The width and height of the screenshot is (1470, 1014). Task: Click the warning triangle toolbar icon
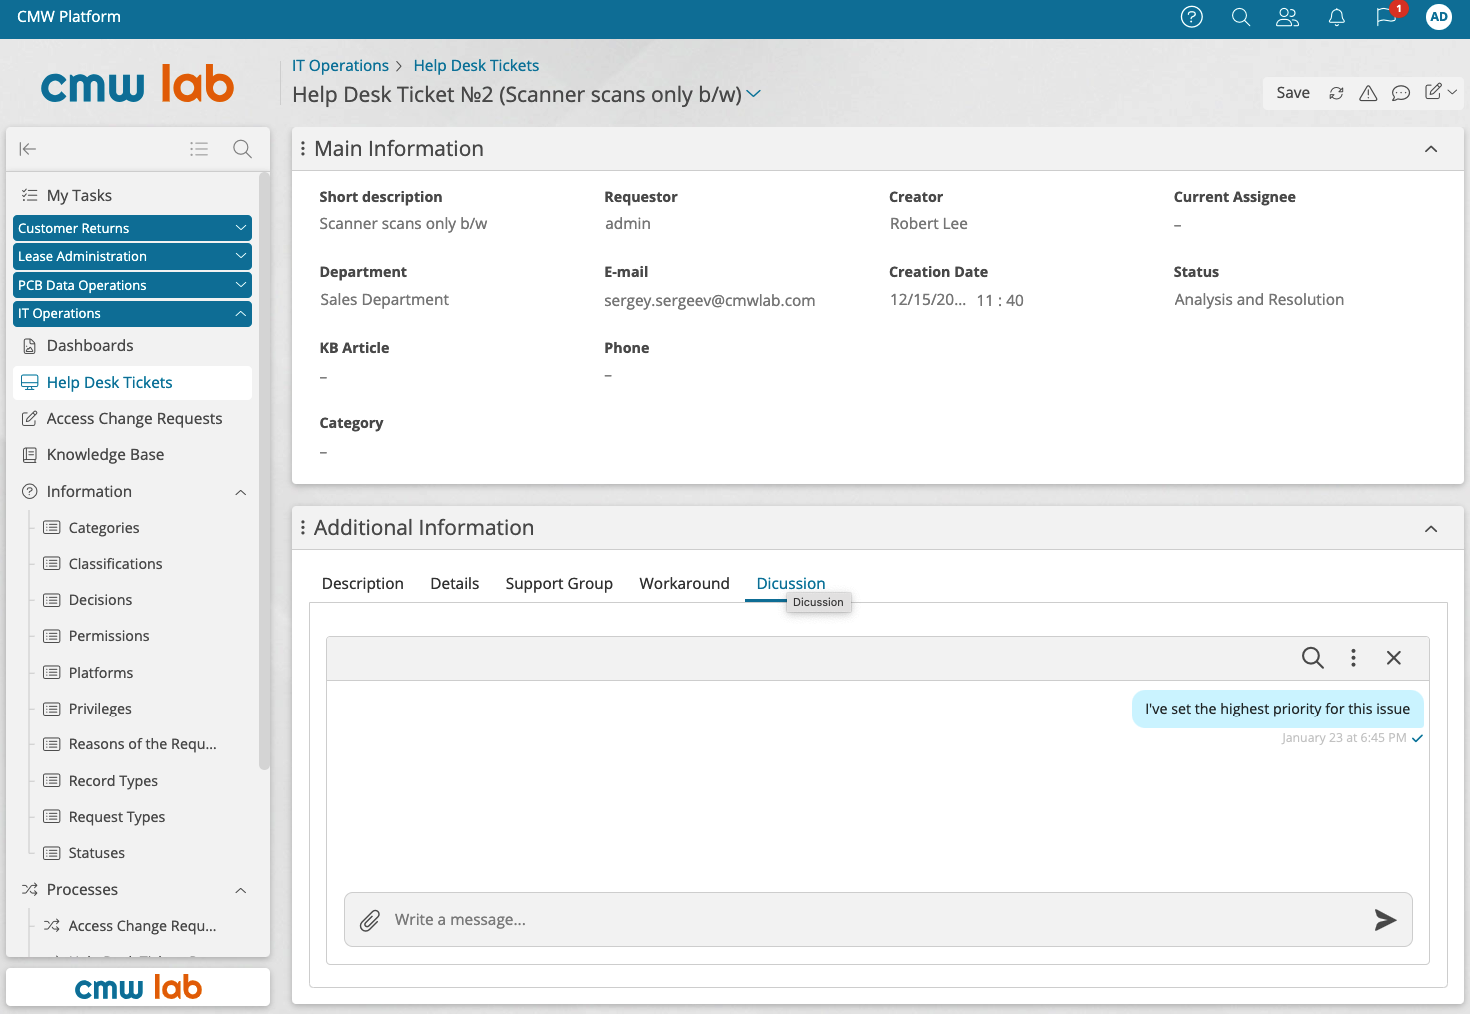(1368, 93)
